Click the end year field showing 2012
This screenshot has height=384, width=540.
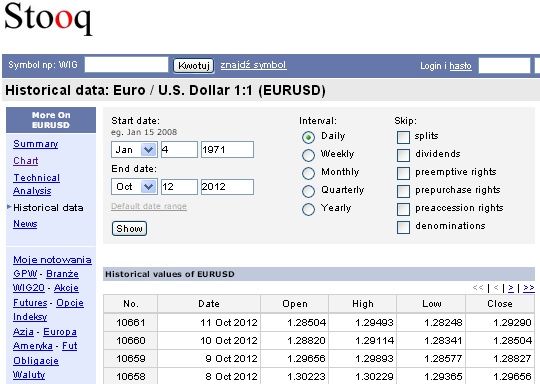[x=227, y=187]
